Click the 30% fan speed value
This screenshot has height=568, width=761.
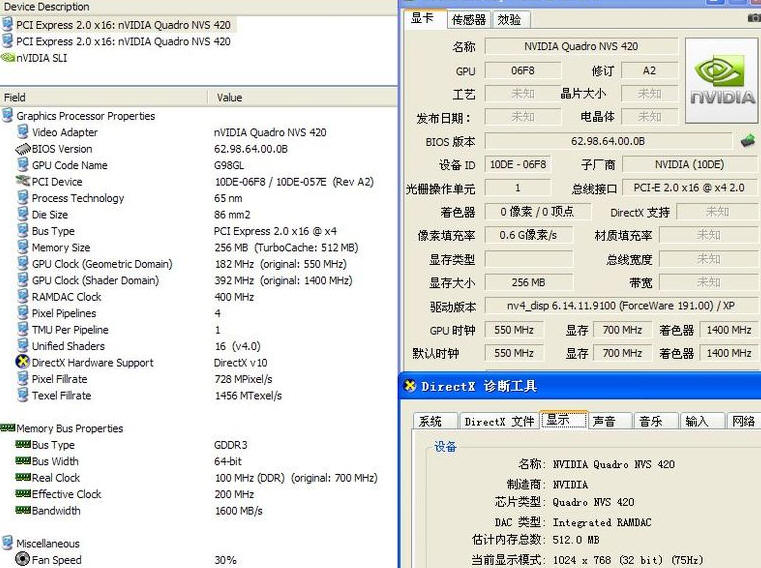click(x=226, y=560)
